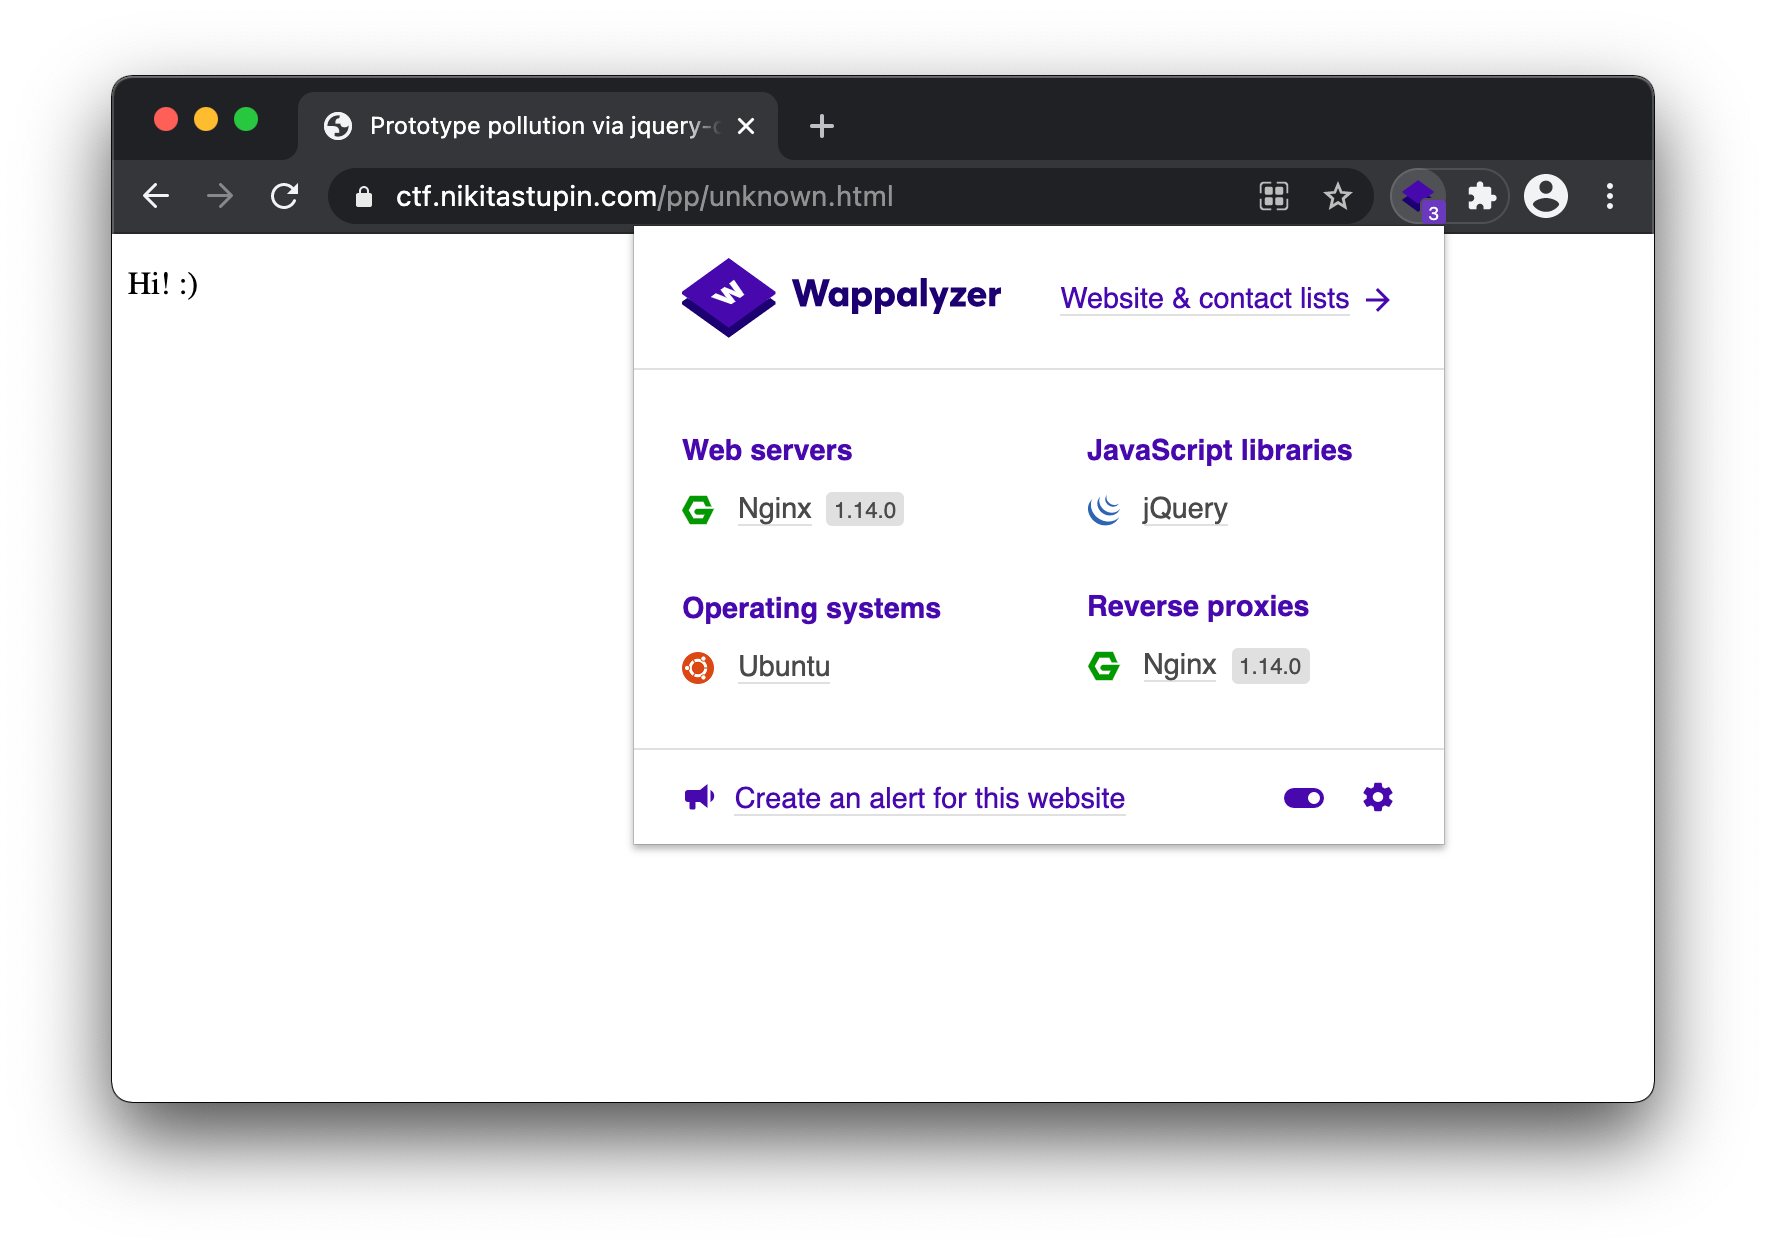Click the Wappalyzer logo in popup
Screen dimensions: 1766x1250
[841, 298]
